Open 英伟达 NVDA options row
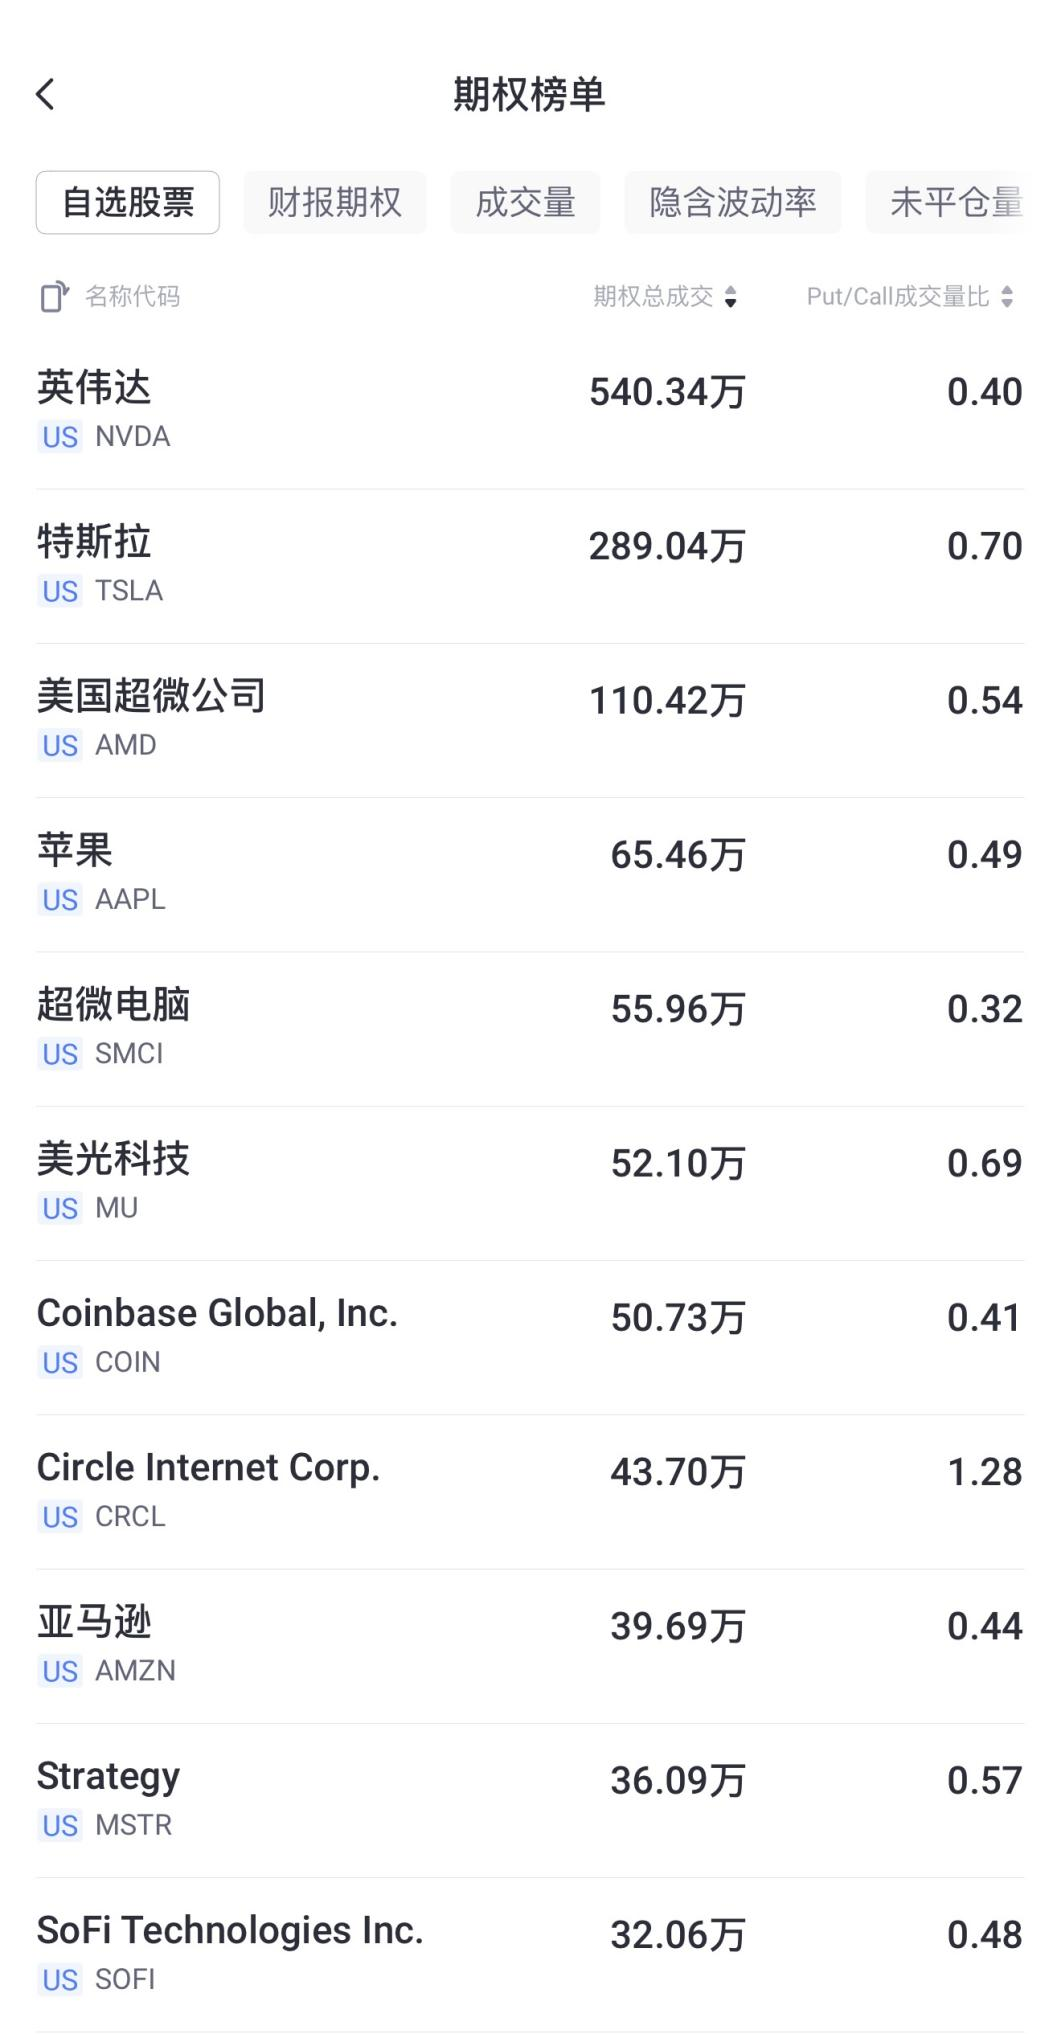This screenshot has height=2034, width=1061. pos(530,411)
